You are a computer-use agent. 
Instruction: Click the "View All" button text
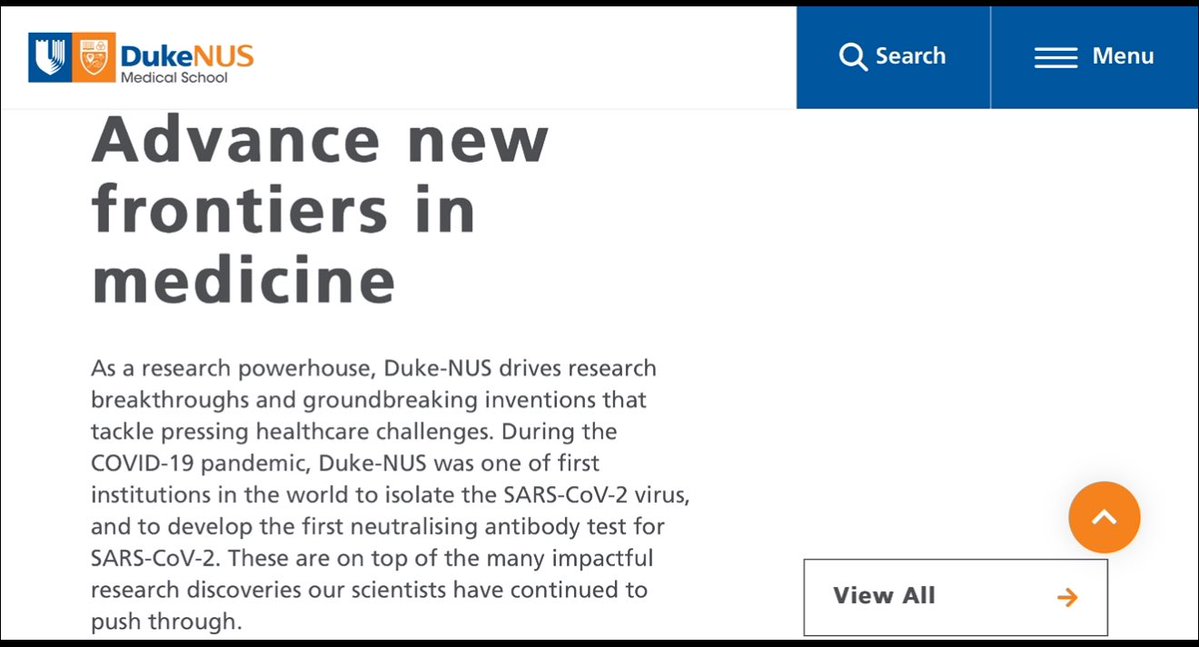884,596
